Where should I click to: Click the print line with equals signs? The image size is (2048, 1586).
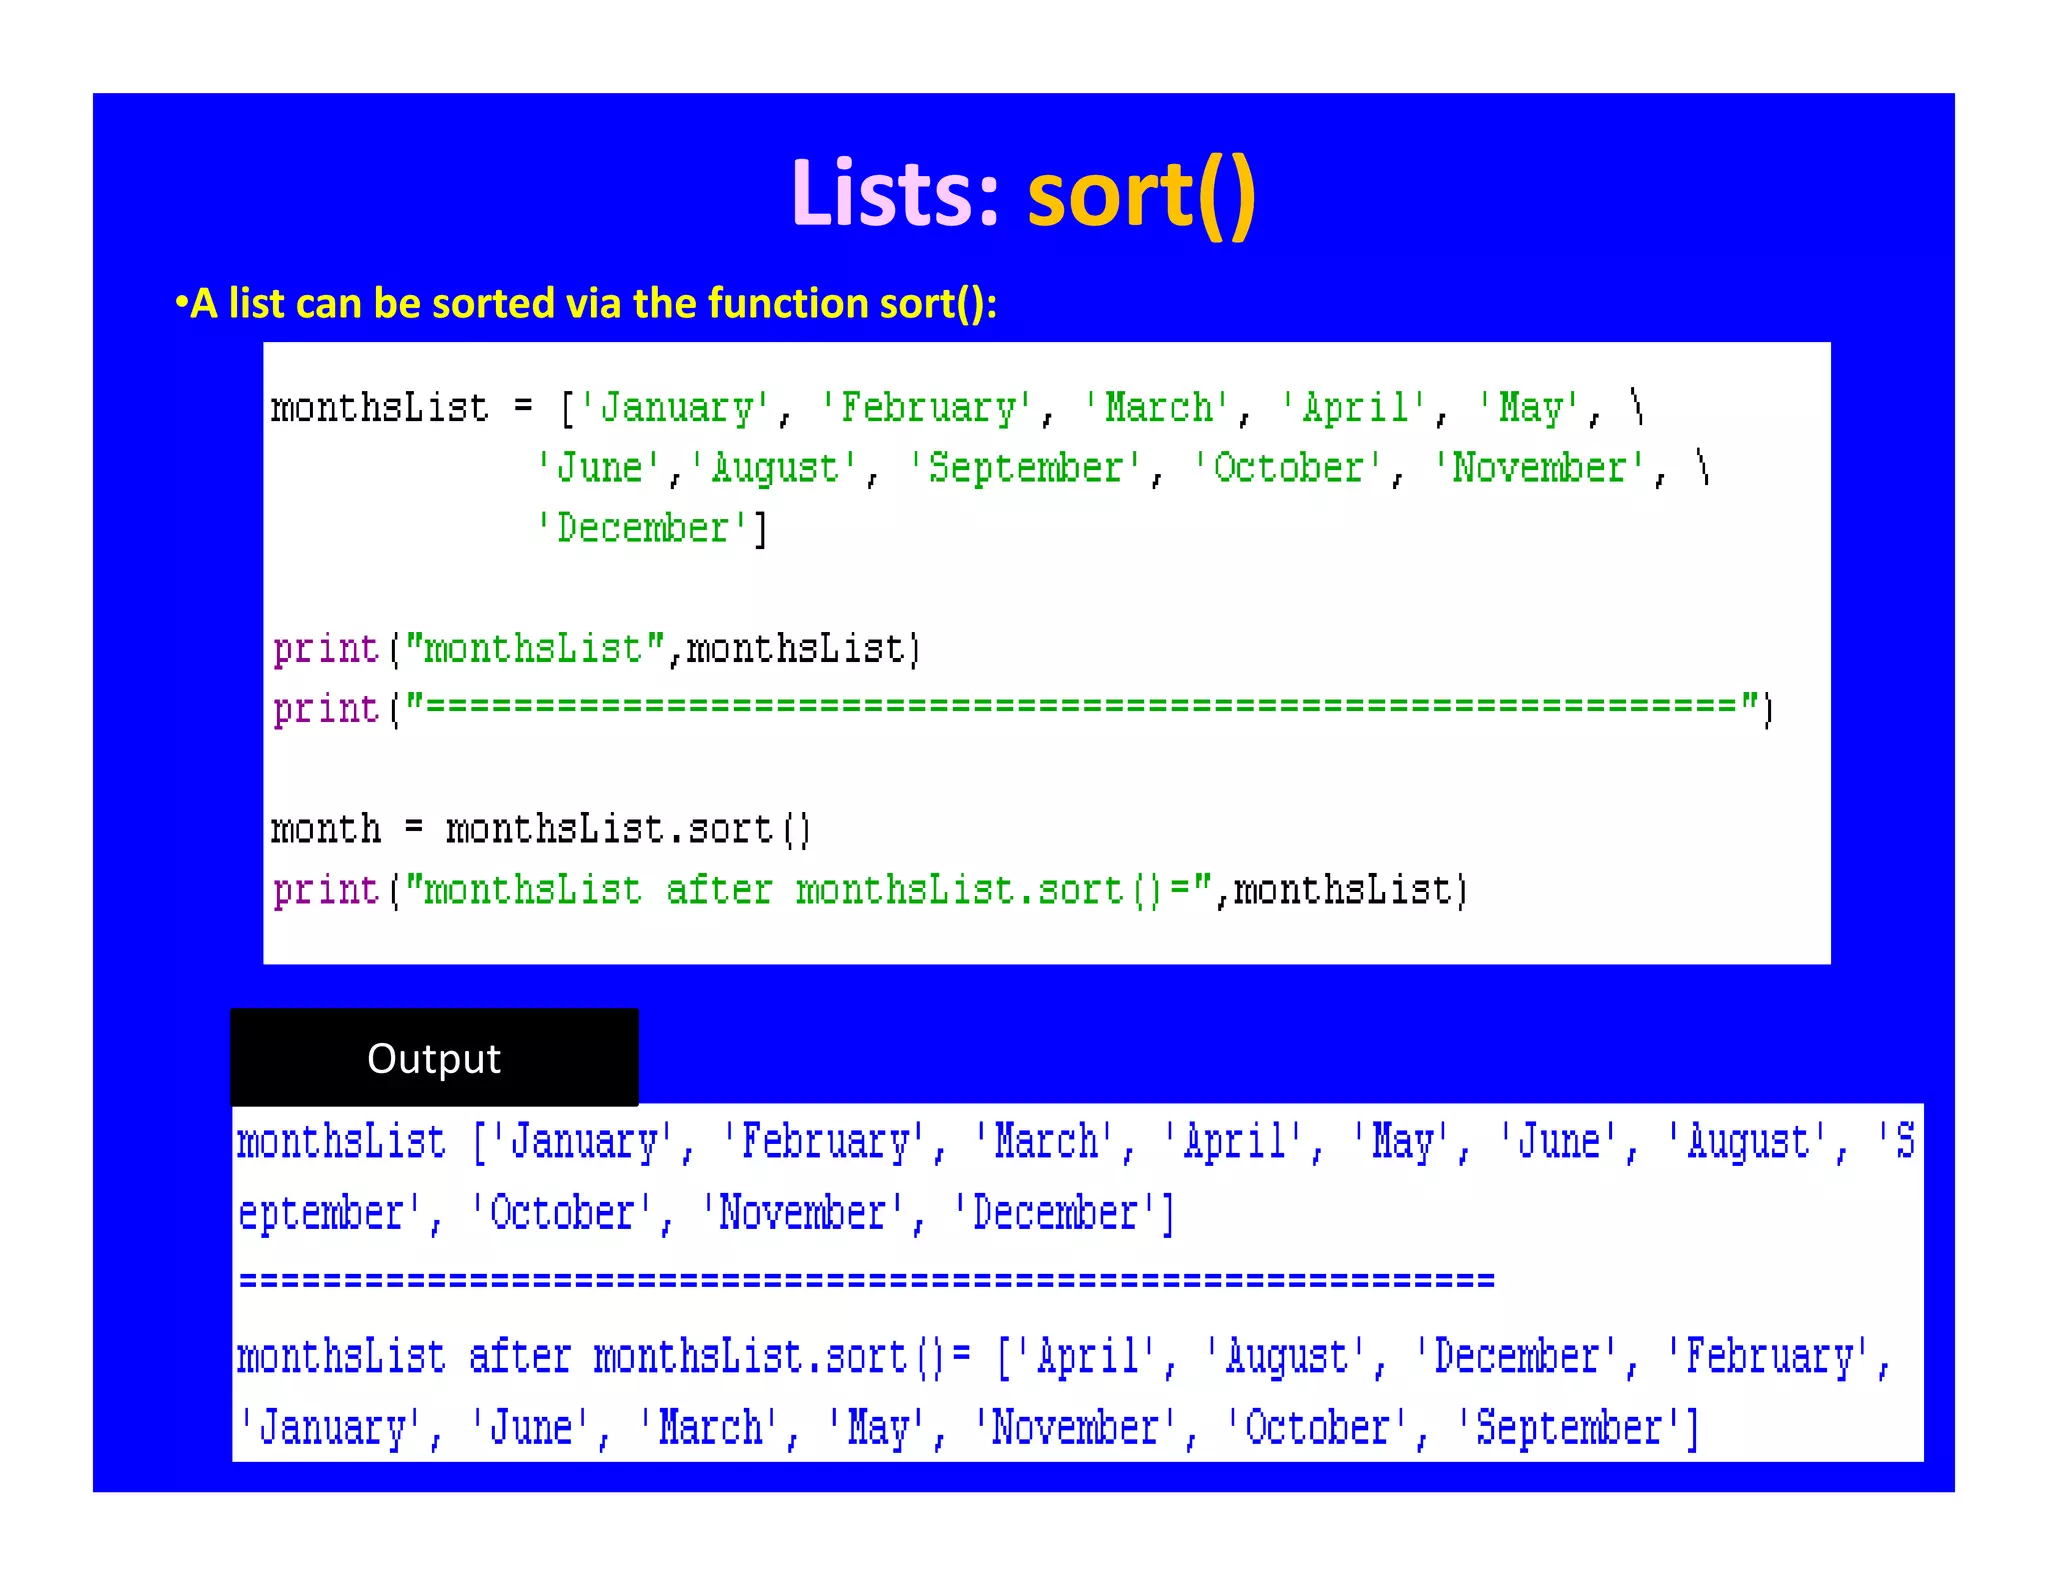click(x=1022, y=709)
